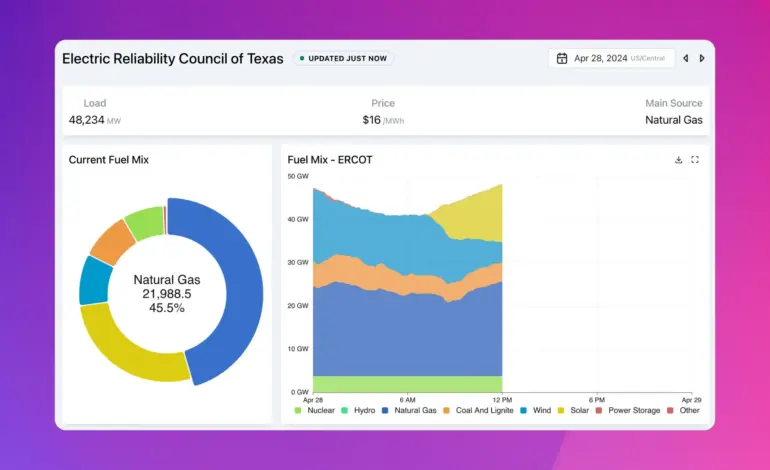Click the Updated Just Now status badge
This screenshot has height=470, width=770.
point(343,58)
